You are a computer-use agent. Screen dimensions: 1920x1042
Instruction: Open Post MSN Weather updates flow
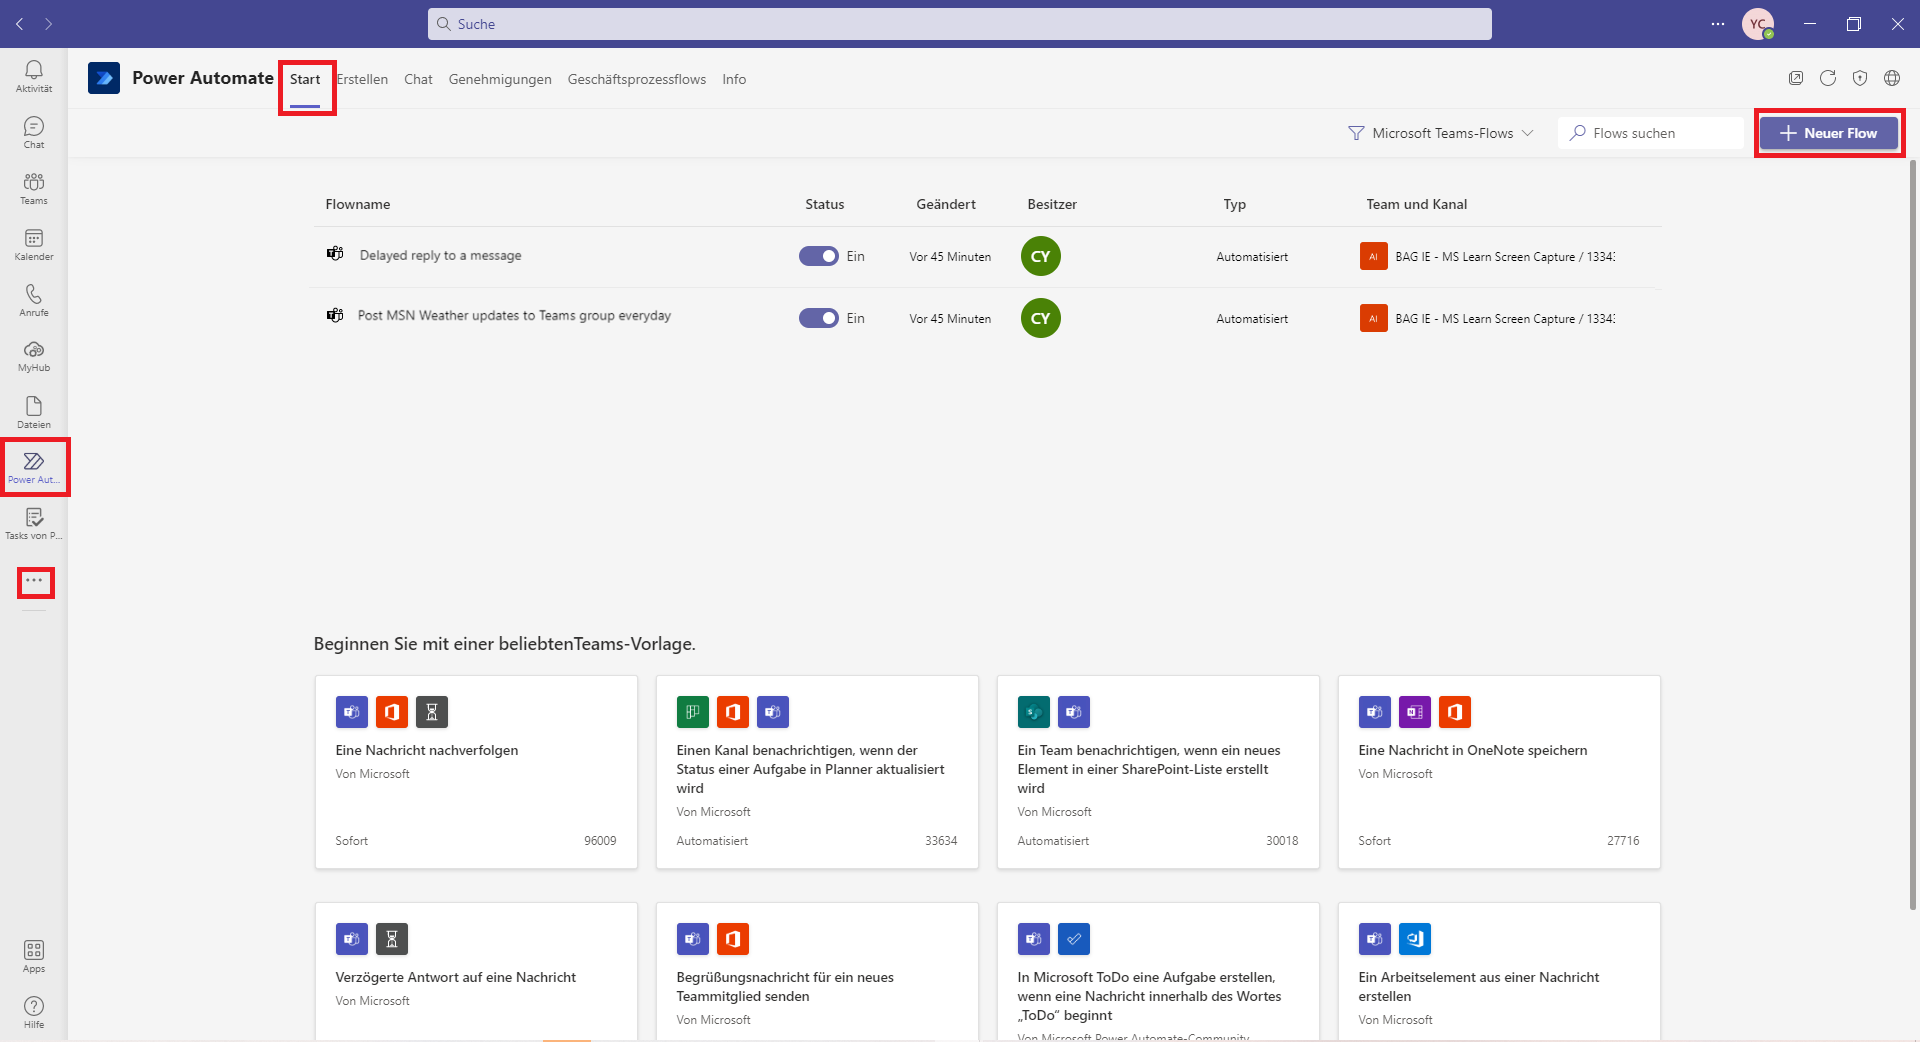point(514,315)
